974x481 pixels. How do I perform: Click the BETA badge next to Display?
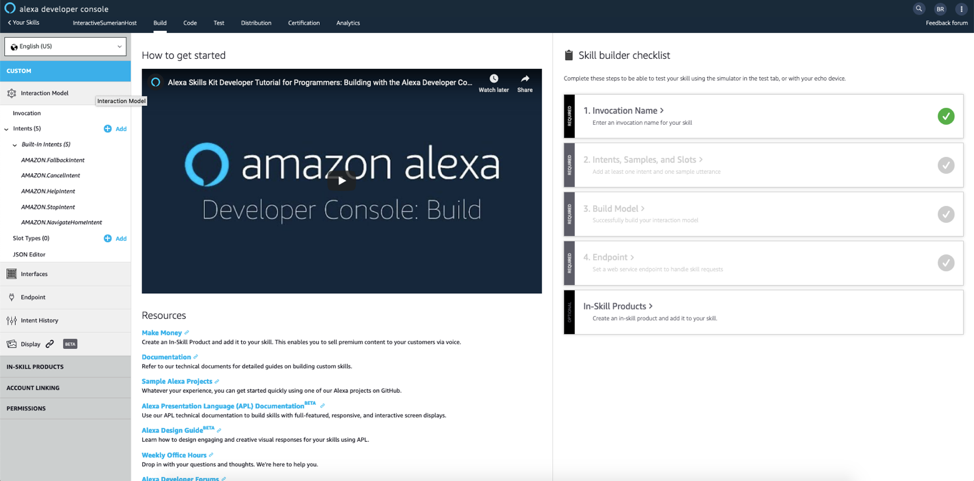[x=70, y=344]
